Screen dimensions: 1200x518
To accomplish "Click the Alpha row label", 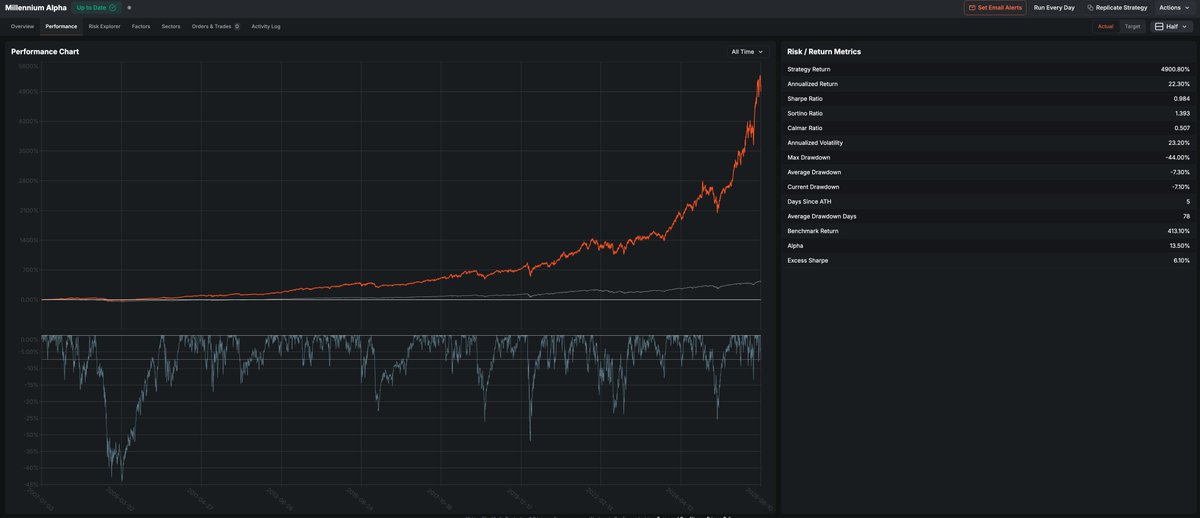I will 795,245.
